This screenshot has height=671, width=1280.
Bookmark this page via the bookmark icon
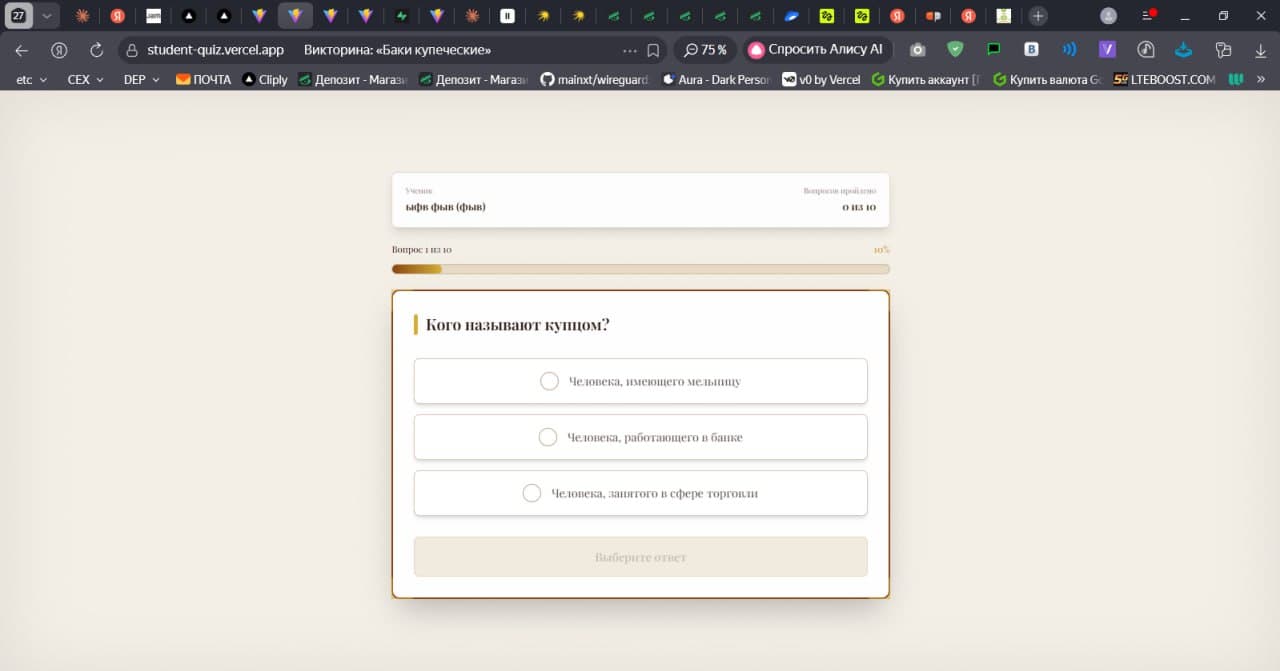(x=653, y=50)
